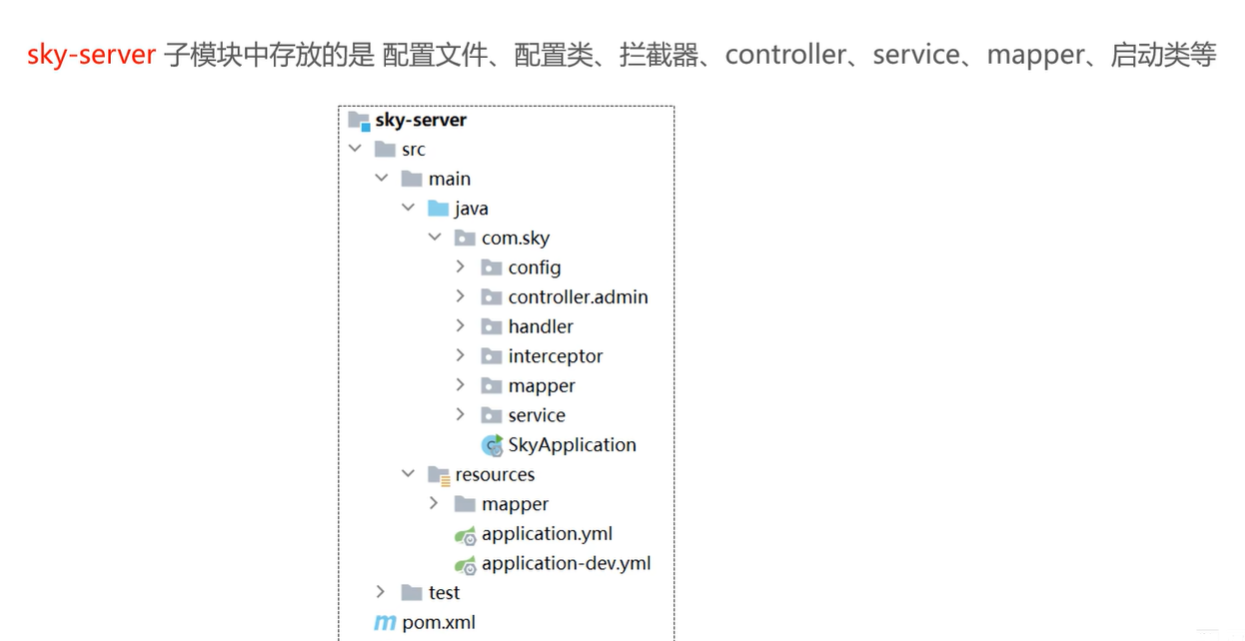Expand the controller.admin package arrow
Image resolution: width=1245 pixels, height=641 pixels.
point(460,296)
